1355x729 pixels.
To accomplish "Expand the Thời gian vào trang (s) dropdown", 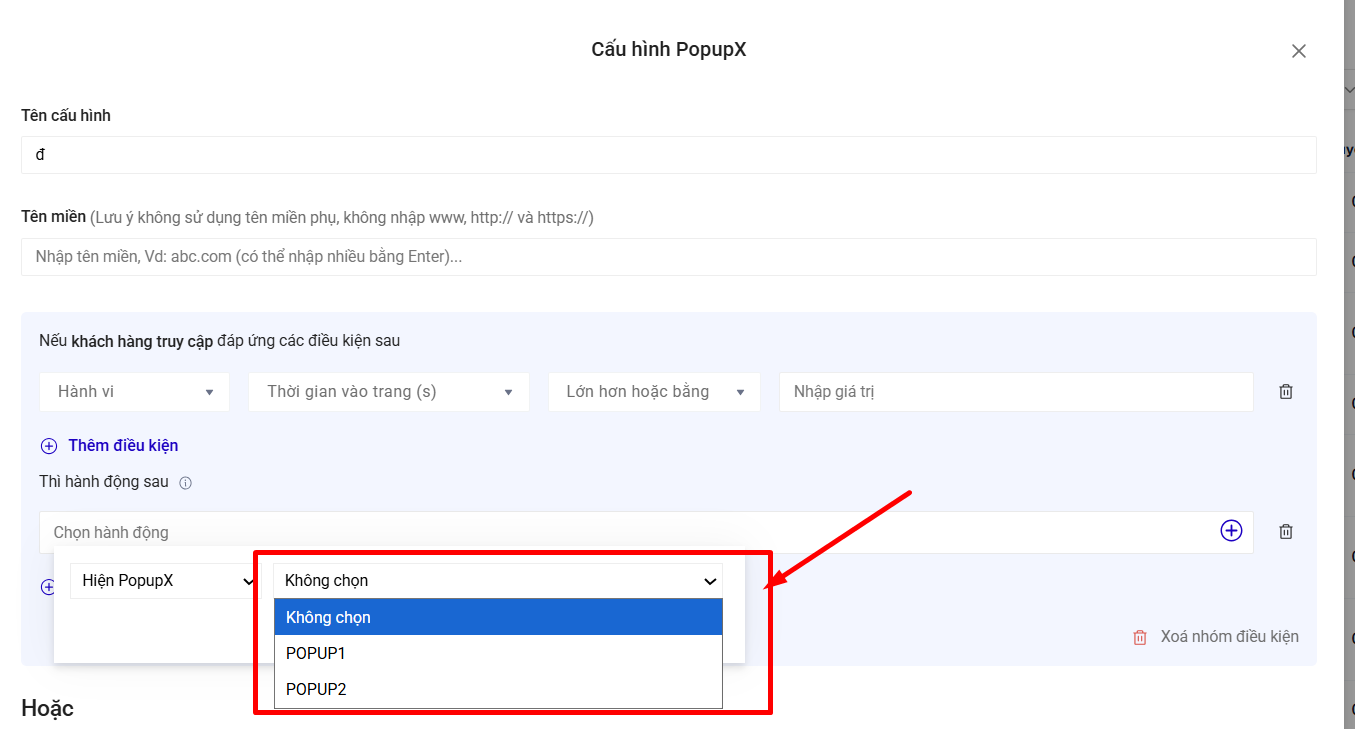I will (x=389, y=392).
